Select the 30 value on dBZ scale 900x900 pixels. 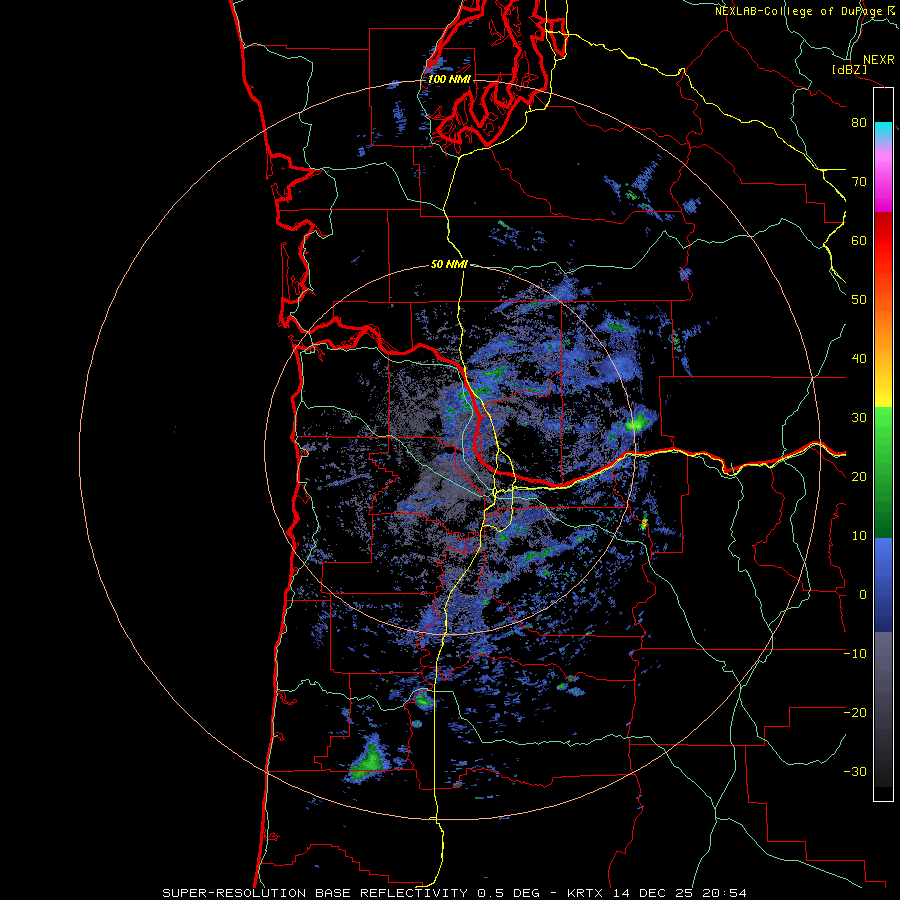pyautogui.click(x=859, y=418)
